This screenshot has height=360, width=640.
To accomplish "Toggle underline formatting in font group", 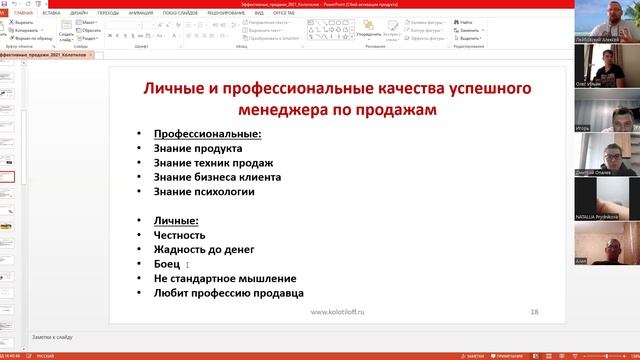I will click(x=125, y=36).
